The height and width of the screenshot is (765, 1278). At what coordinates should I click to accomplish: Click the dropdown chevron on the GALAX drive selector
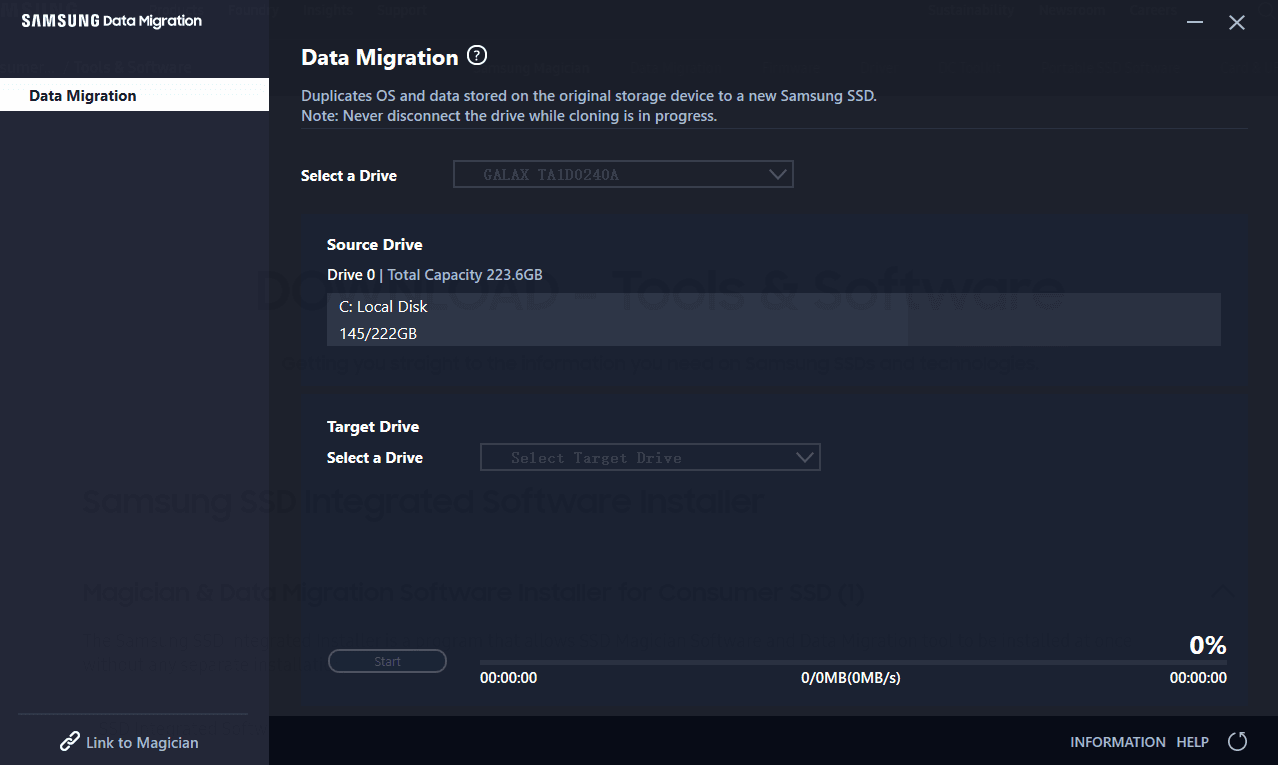777,174
